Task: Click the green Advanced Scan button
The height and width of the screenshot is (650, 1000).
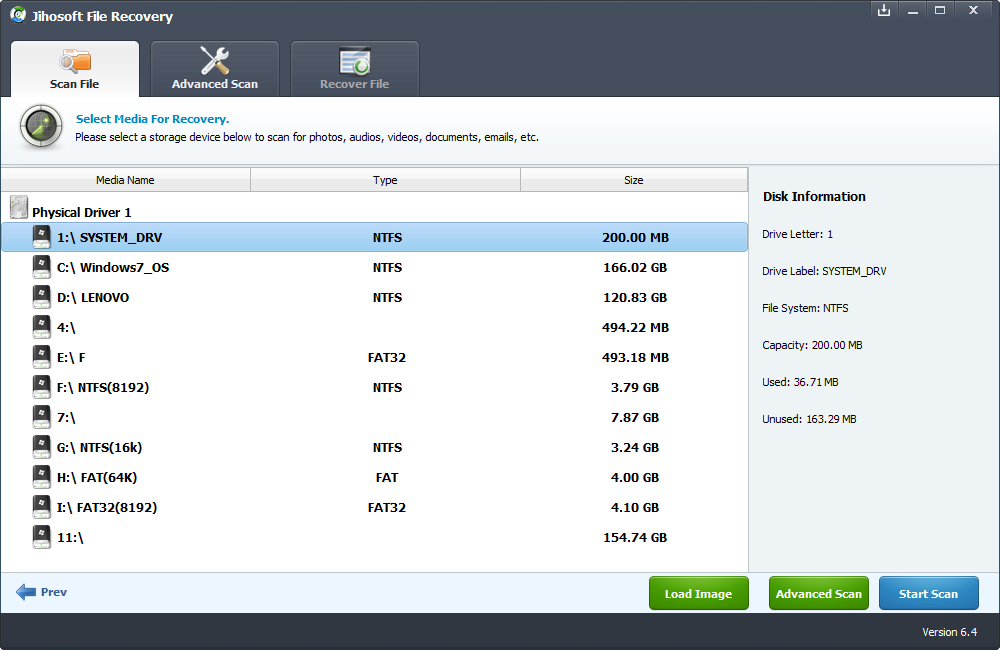Action: click(818, 592)
